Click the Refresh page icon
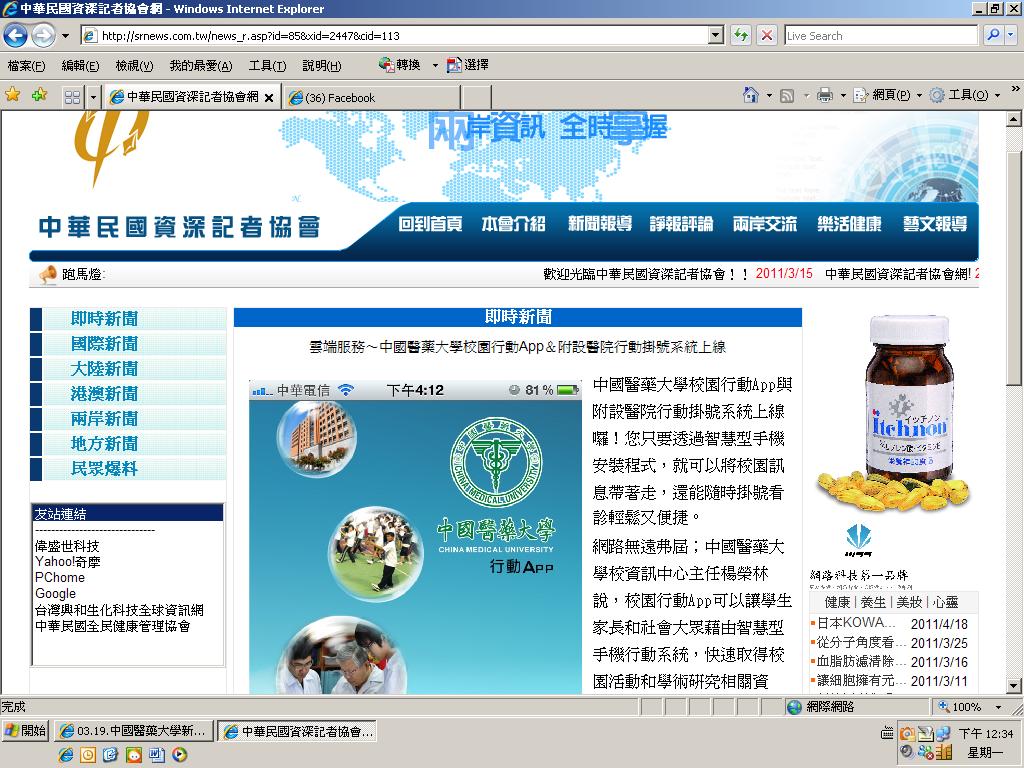 tap(741, 35)
